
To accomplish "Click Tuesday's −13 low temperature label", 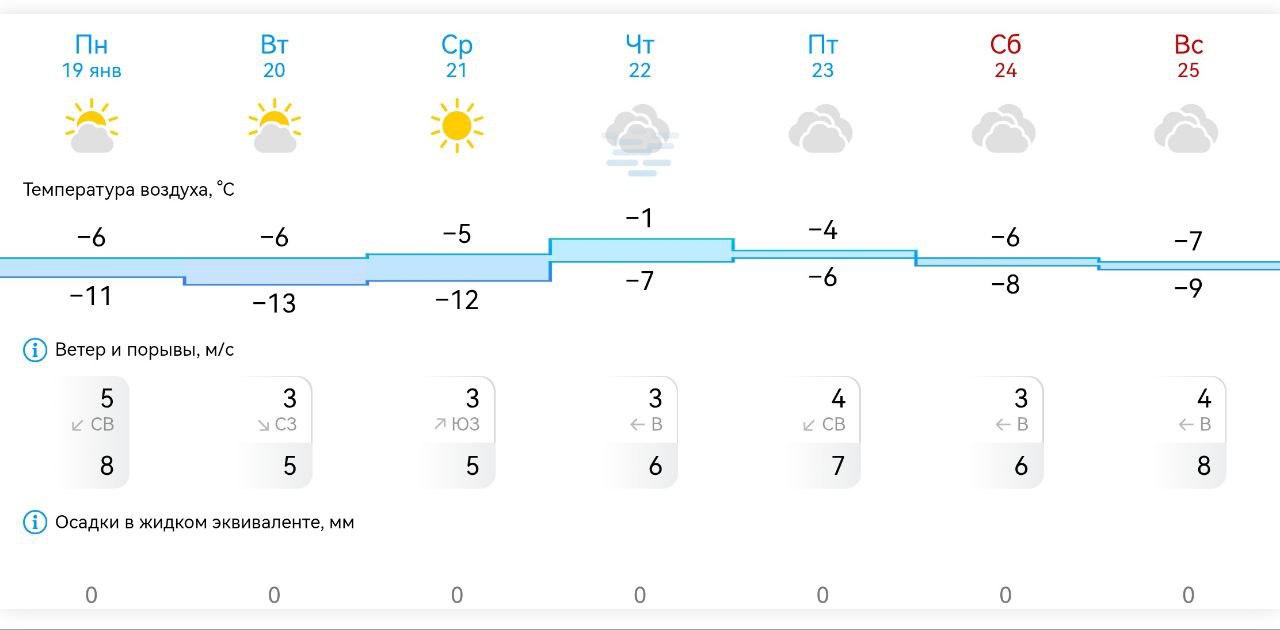I will click(x=274, y=303).
